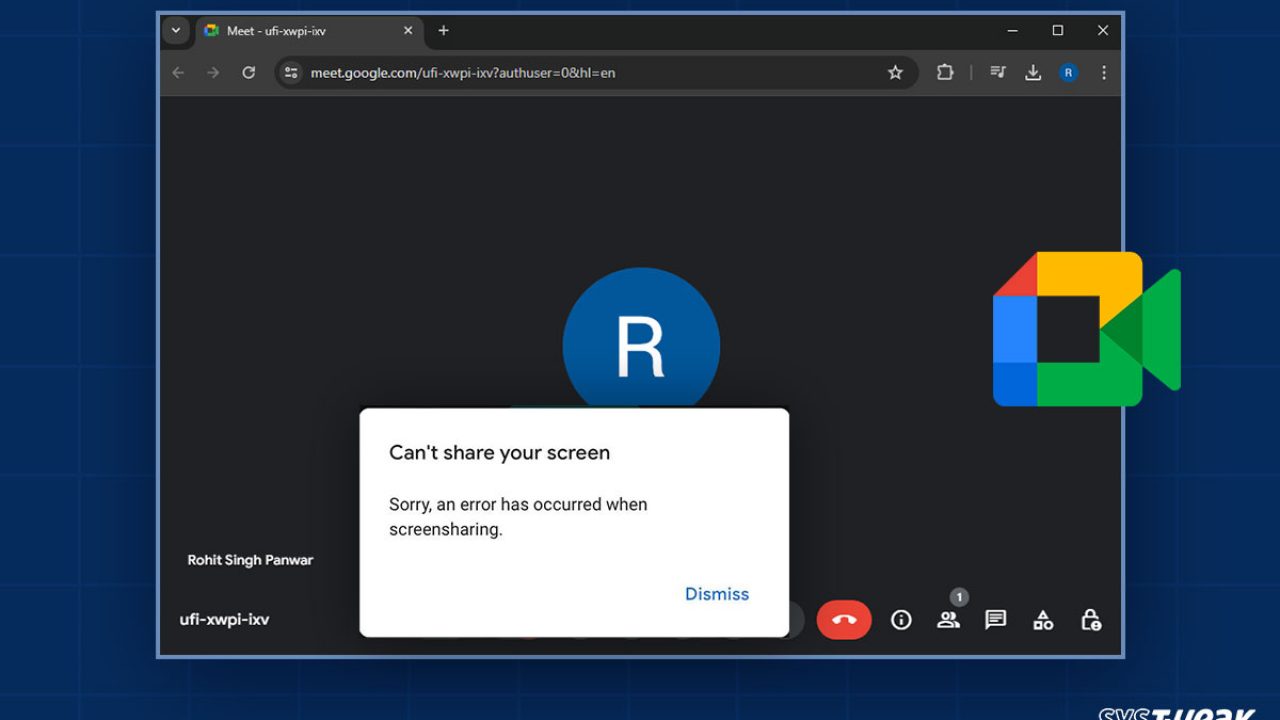The image size is (1280, 720).
Task: Open the meeting details info icon
Action: 901,620
